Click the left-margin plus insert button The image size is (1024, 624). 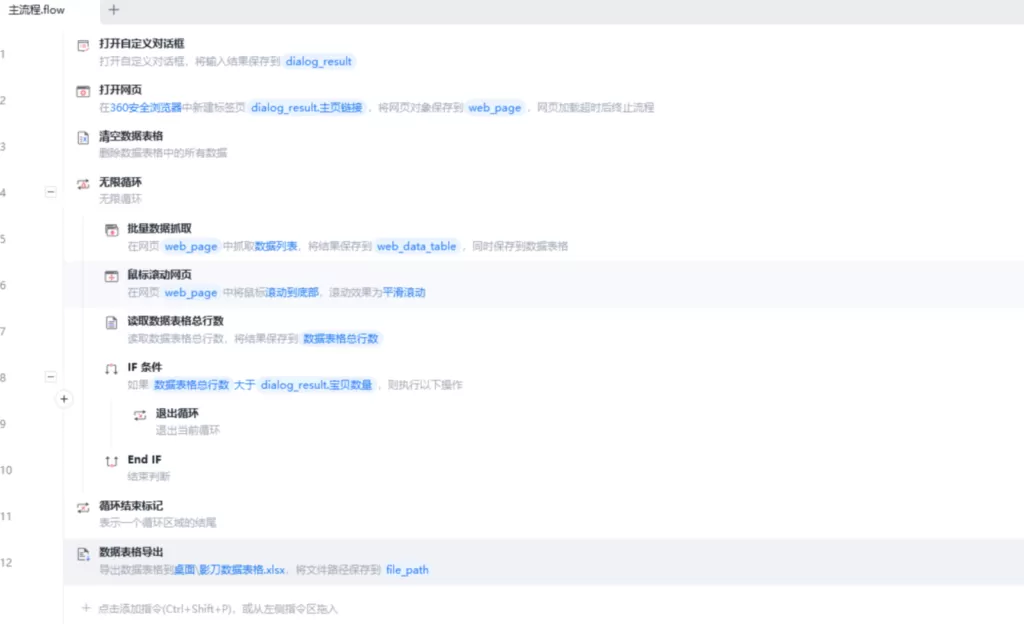(64, 399)
